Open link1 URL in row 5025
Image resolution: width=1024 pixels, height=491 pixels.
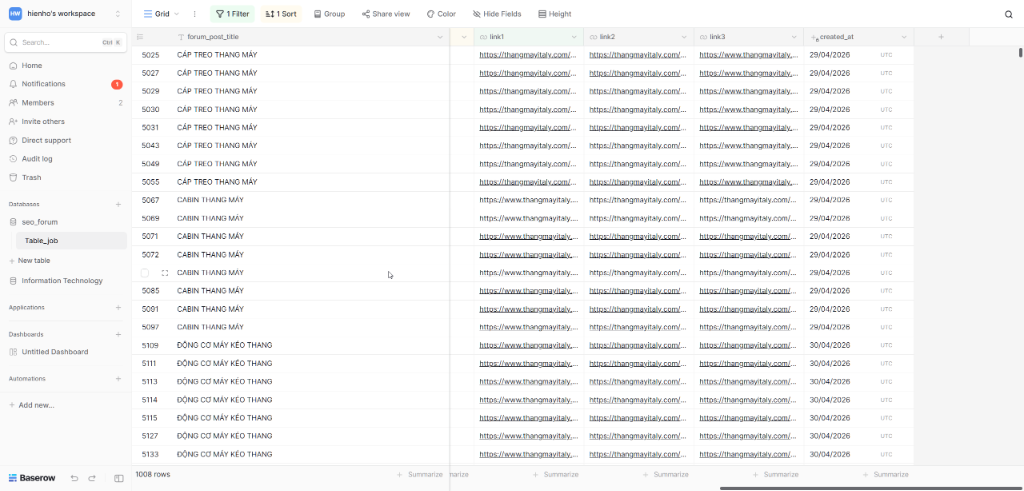[x=528, y=55]
